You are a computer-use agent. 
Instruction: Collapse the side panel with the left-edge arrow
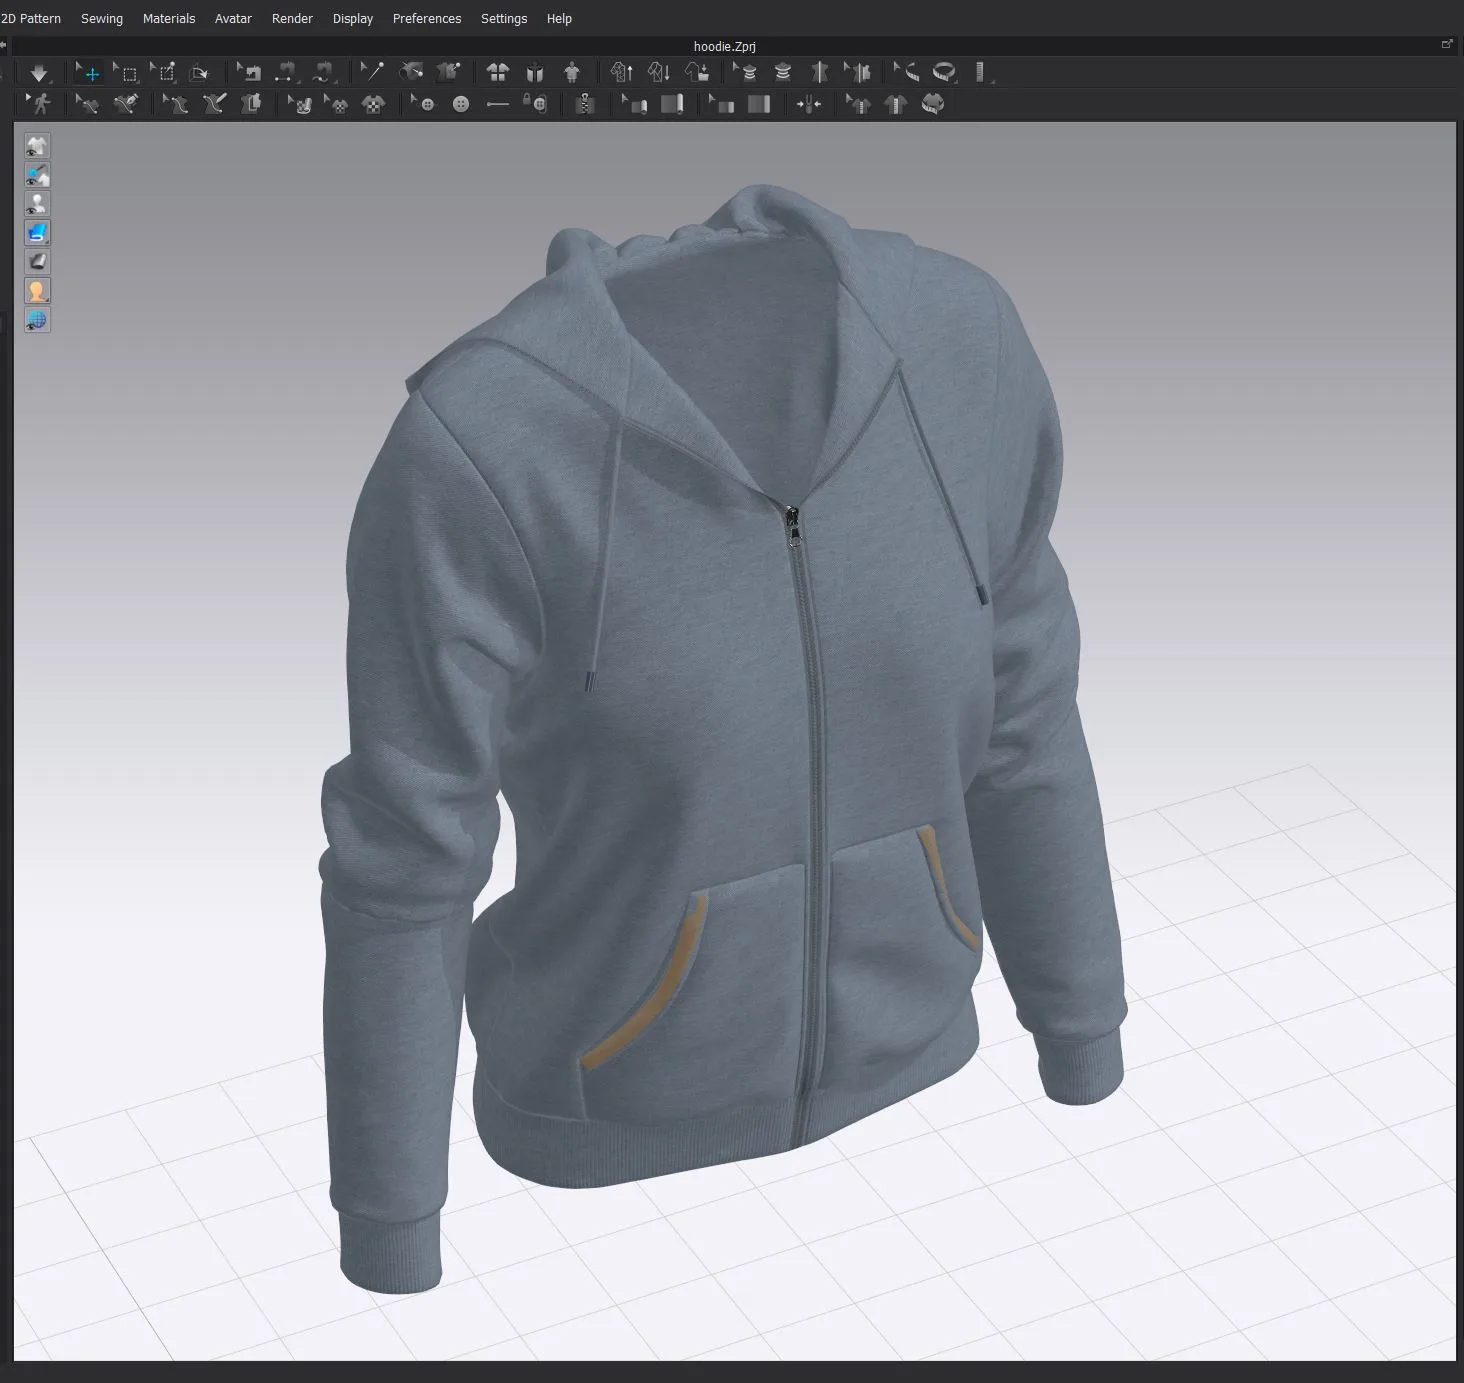pos(5,45)
